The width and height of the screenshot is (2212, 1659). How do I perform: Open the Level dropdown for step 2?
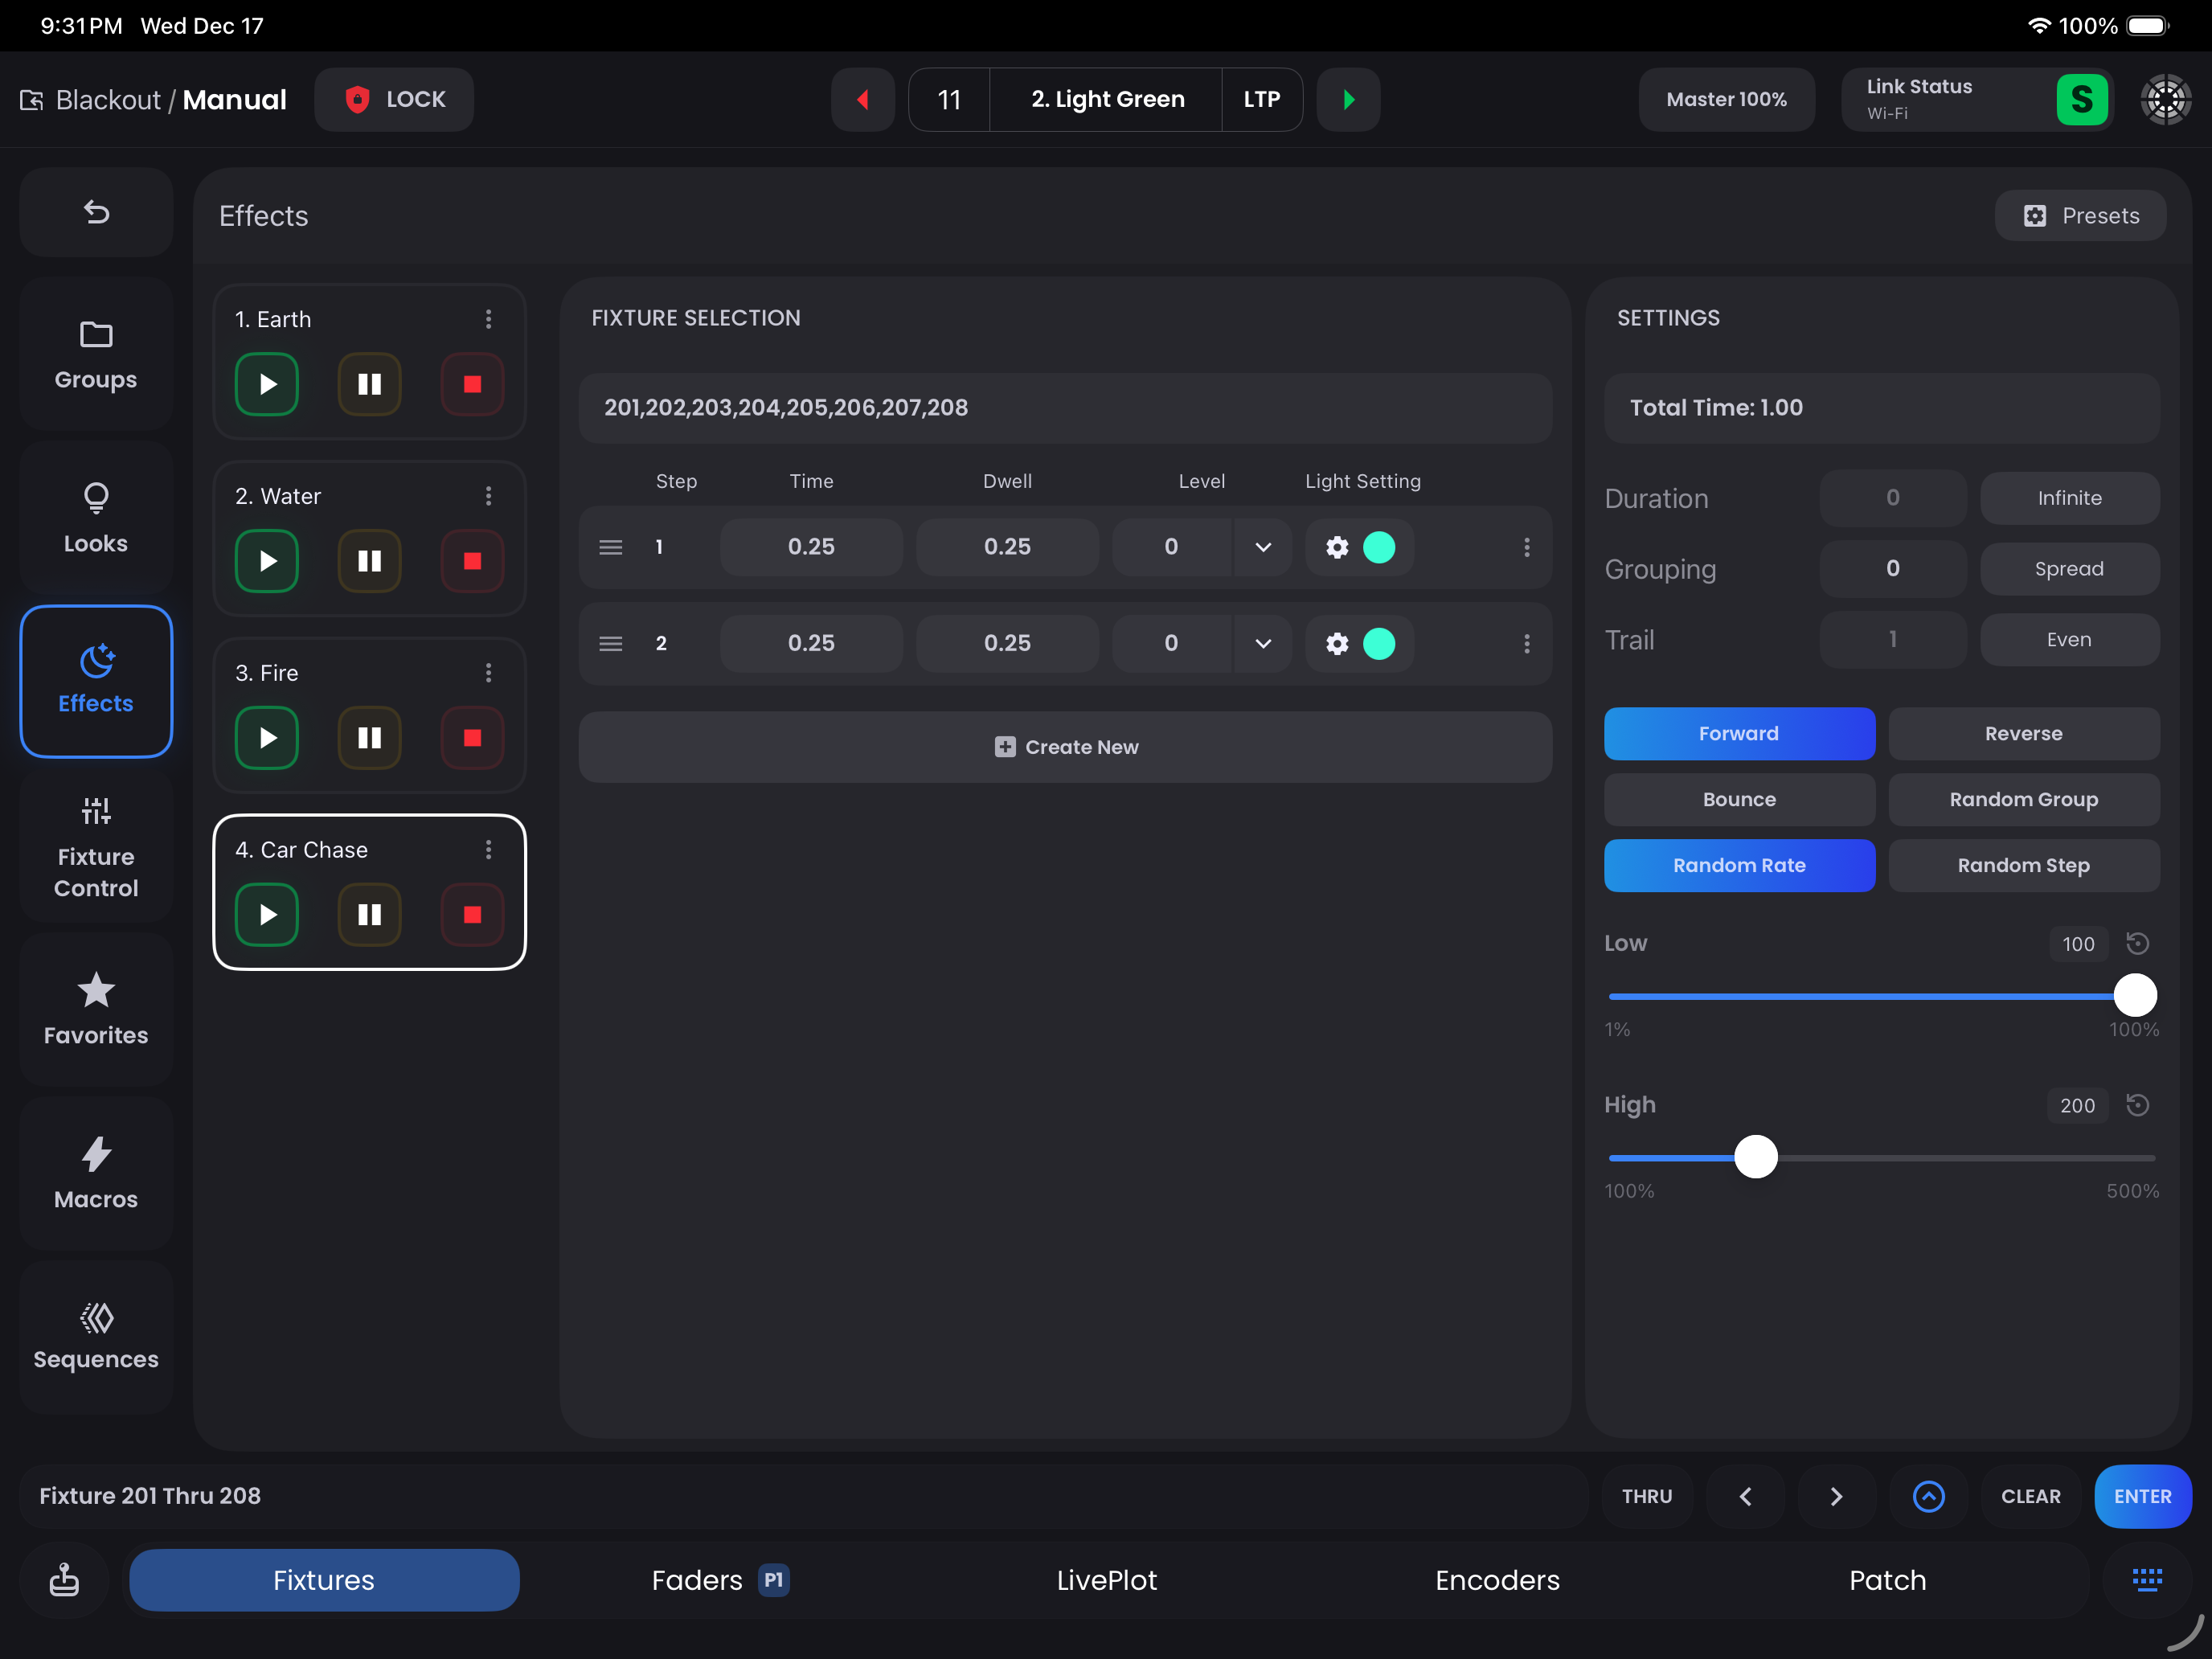pyautogui.click(x=1262, y=643)
